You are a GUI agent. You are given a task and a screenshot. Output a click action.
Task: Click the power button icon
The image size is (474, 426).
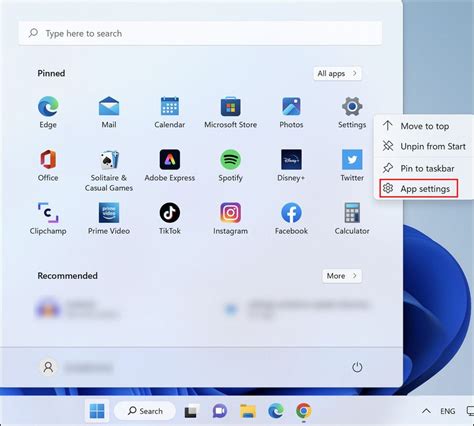coord(357,367)
